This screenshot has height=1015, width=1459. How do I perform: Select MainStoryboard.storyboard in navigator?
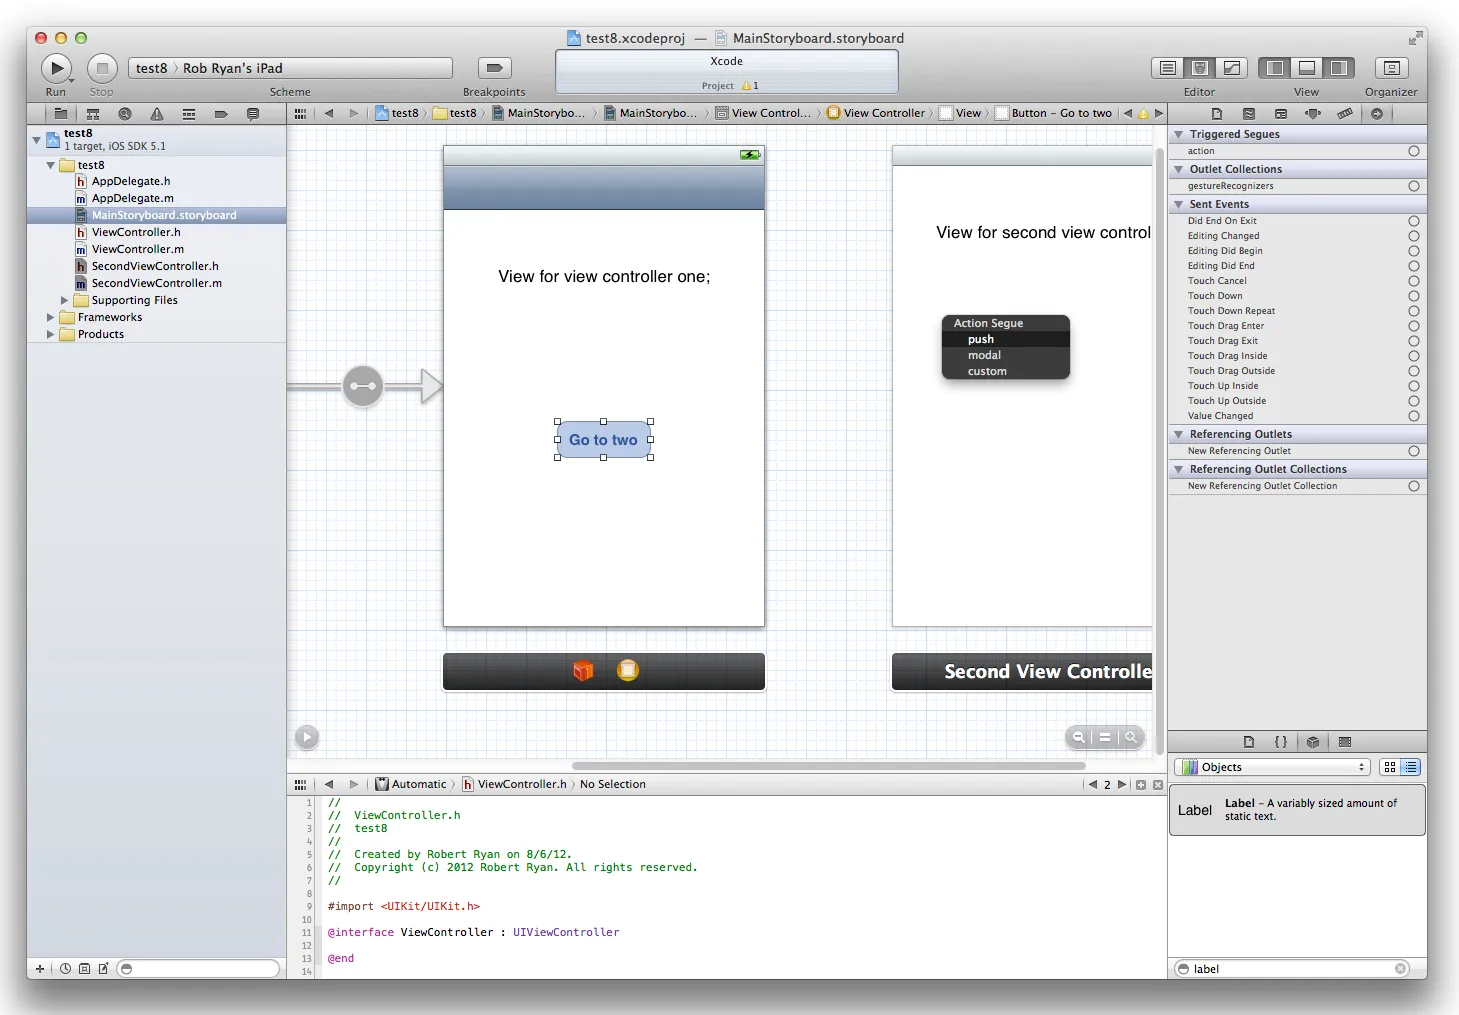click(157, 215)
